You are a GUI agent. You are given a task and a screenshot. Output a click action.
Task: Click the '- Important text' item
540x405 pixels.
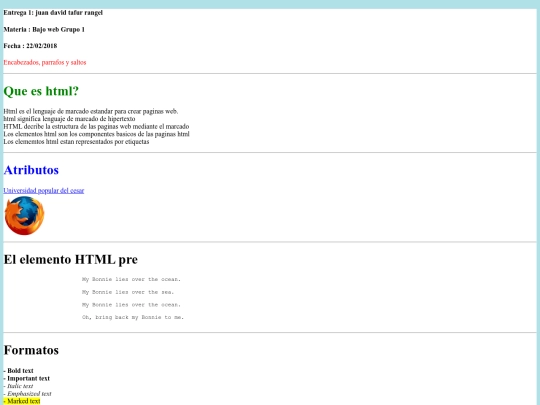(x=27, y=378)
